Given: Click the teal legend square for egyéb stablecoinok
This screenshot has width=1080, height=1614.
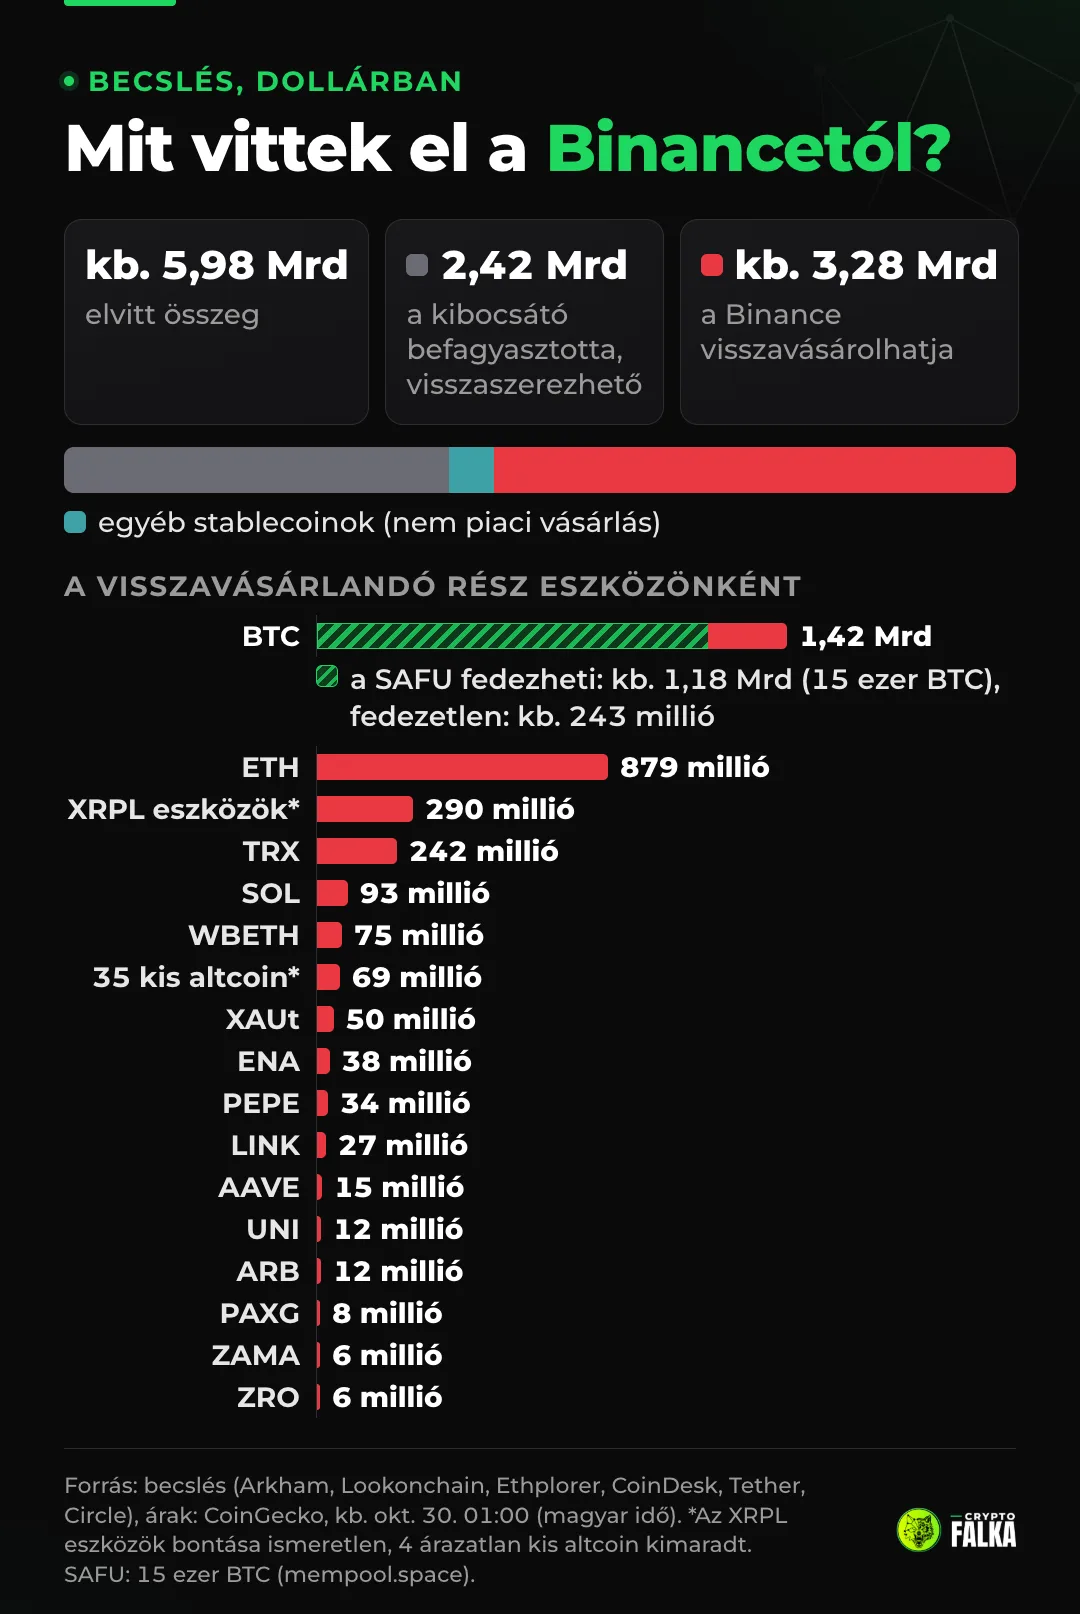Looking at the screenshot, I should pyautogui.click(x=75, y=522).
